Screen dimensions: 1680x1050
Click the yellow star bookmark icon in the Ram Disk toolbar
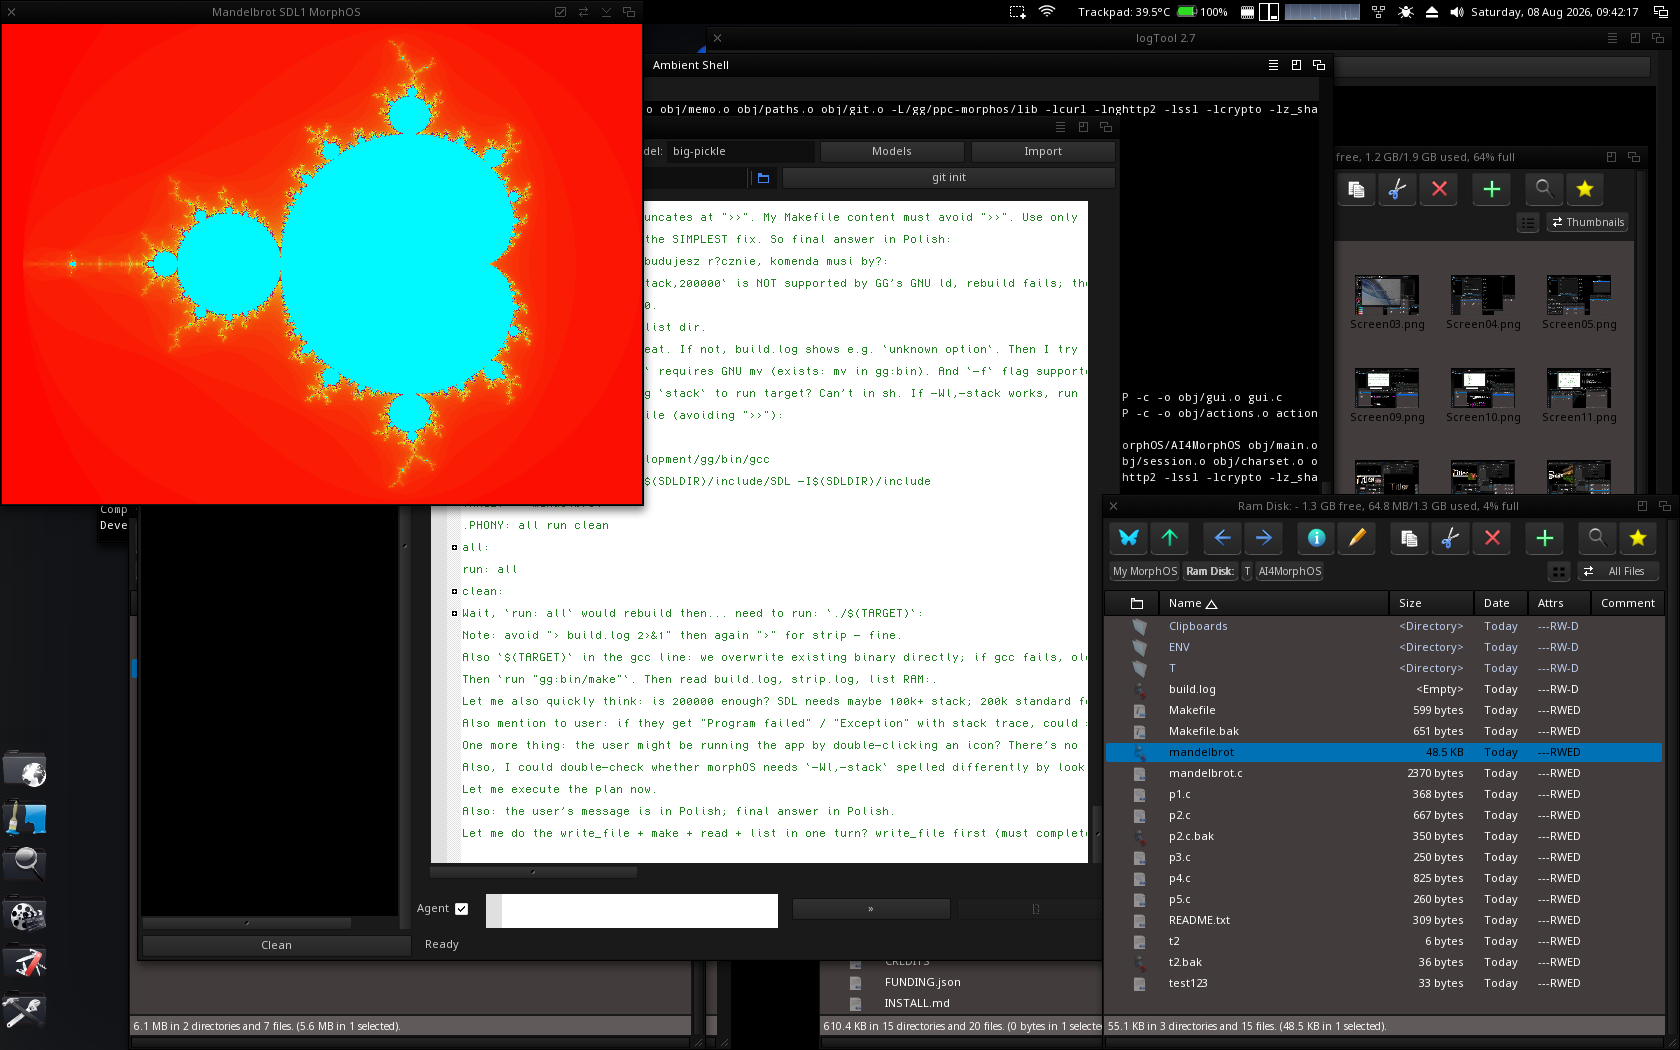(x=1638, y=538)
